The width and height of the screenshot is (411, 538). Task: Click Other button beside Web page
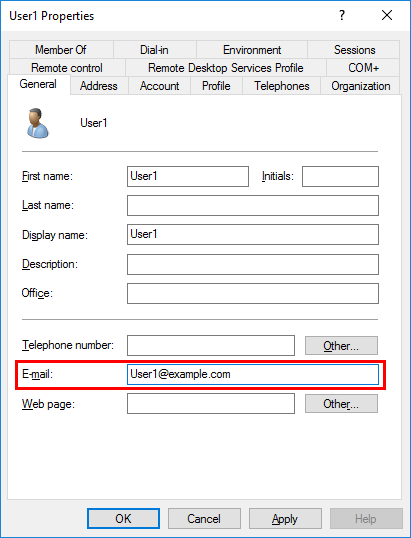pos(341,404)
